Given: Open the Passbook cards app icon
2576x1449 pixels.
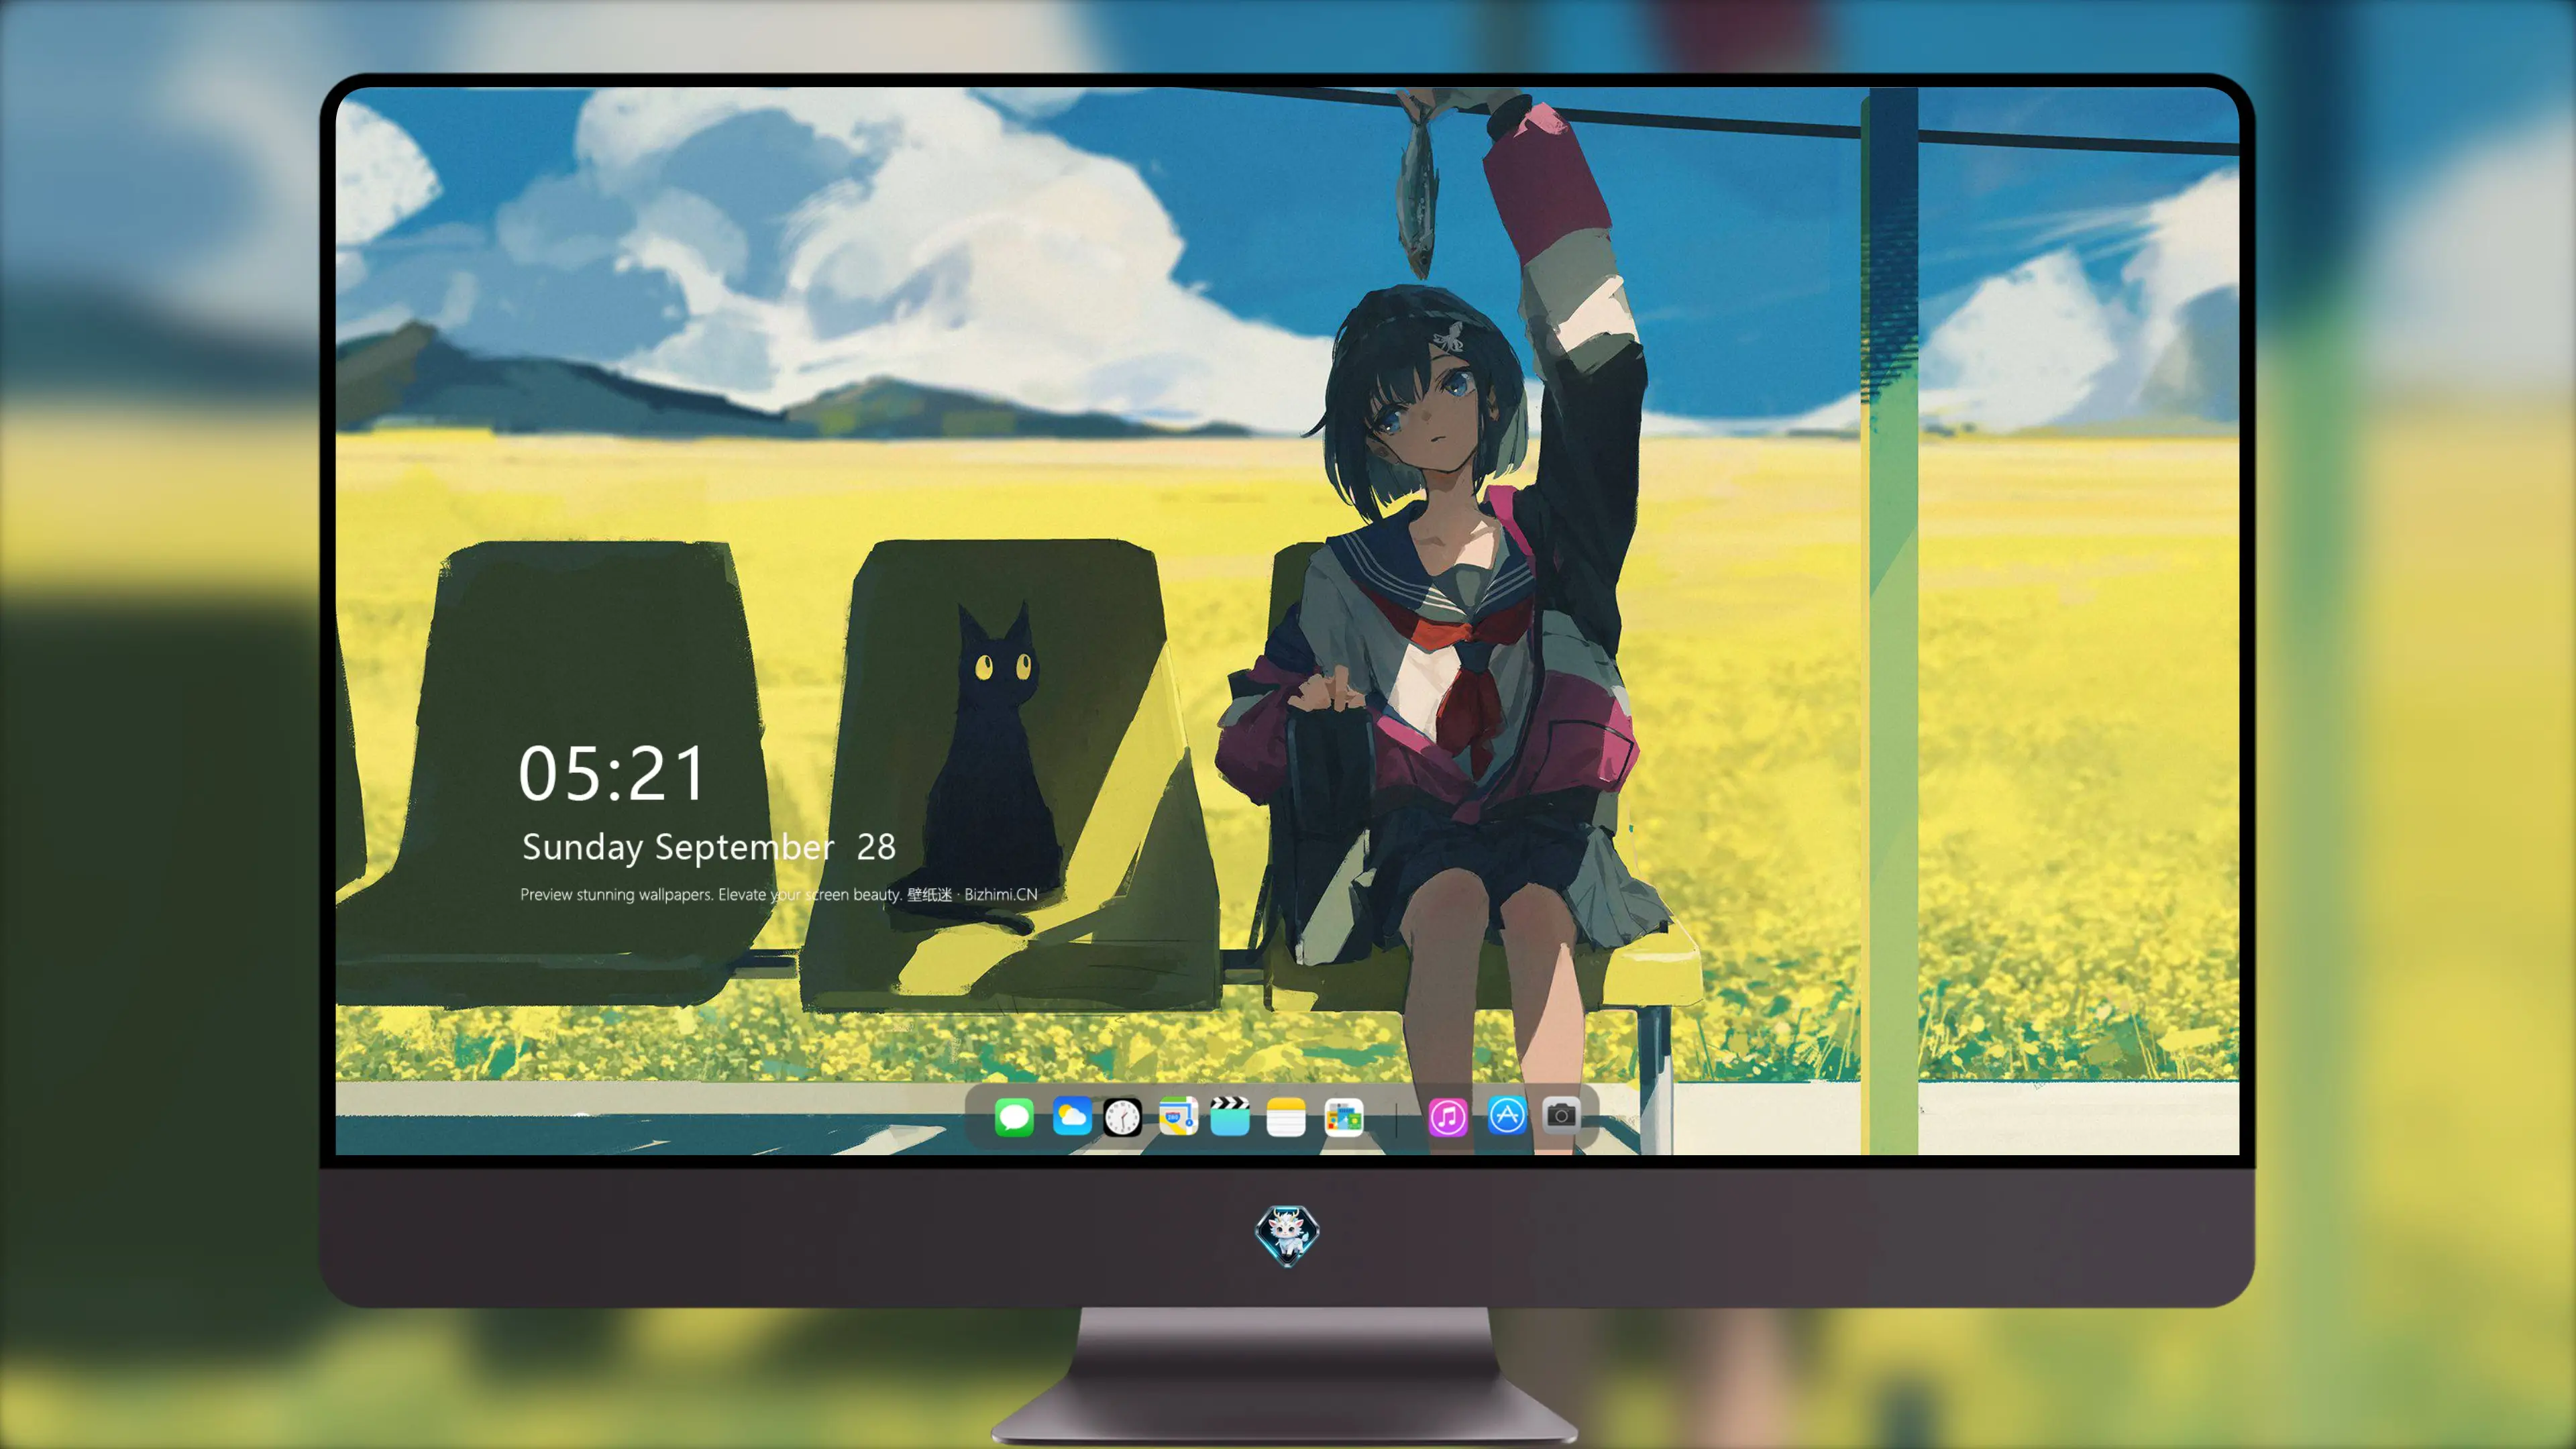Looking at the screenshot, I should [1343, 1116].
